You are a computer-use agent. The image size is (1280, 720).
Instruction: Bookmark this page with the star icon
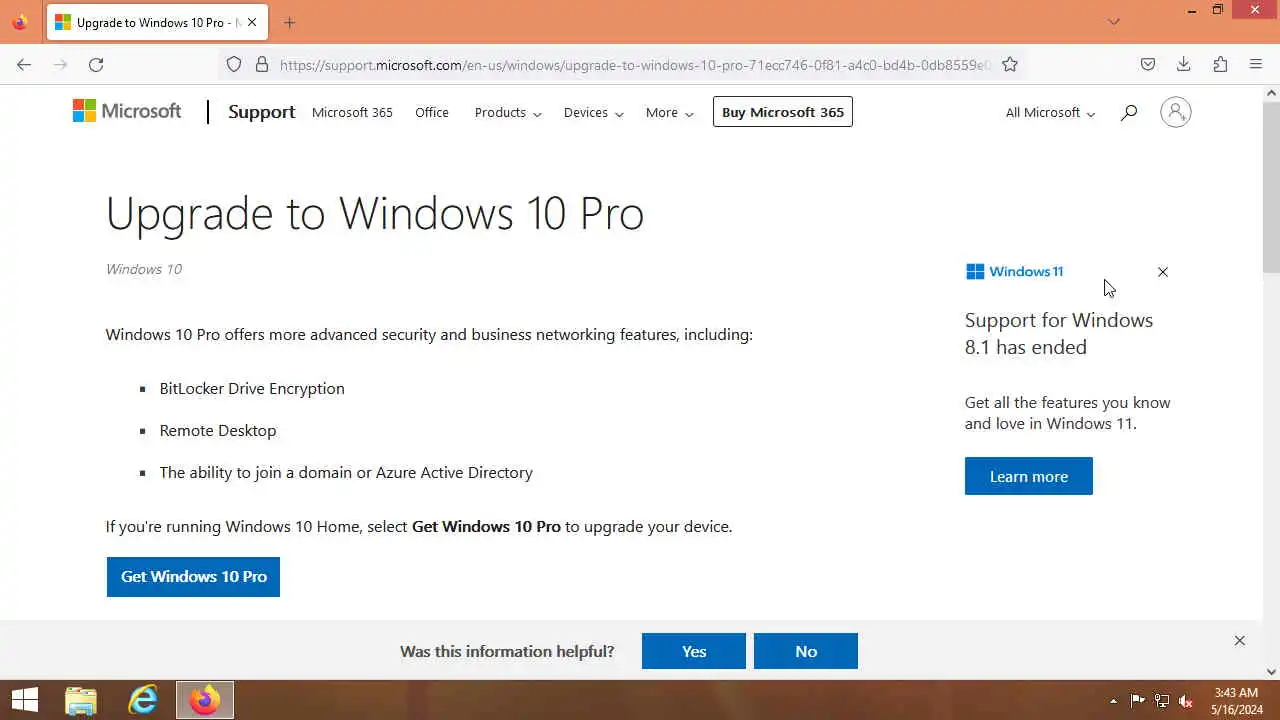coord(1010,64)
